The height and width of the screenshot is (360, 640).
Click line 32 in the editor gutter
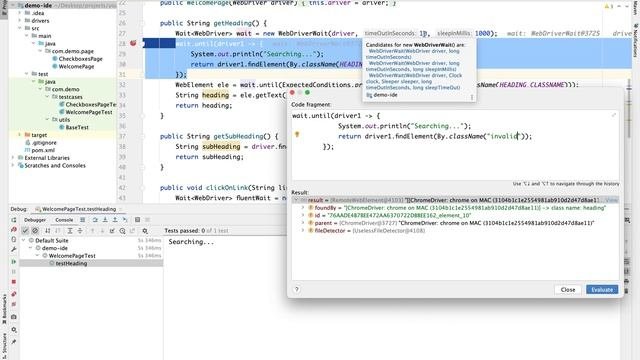122,84
